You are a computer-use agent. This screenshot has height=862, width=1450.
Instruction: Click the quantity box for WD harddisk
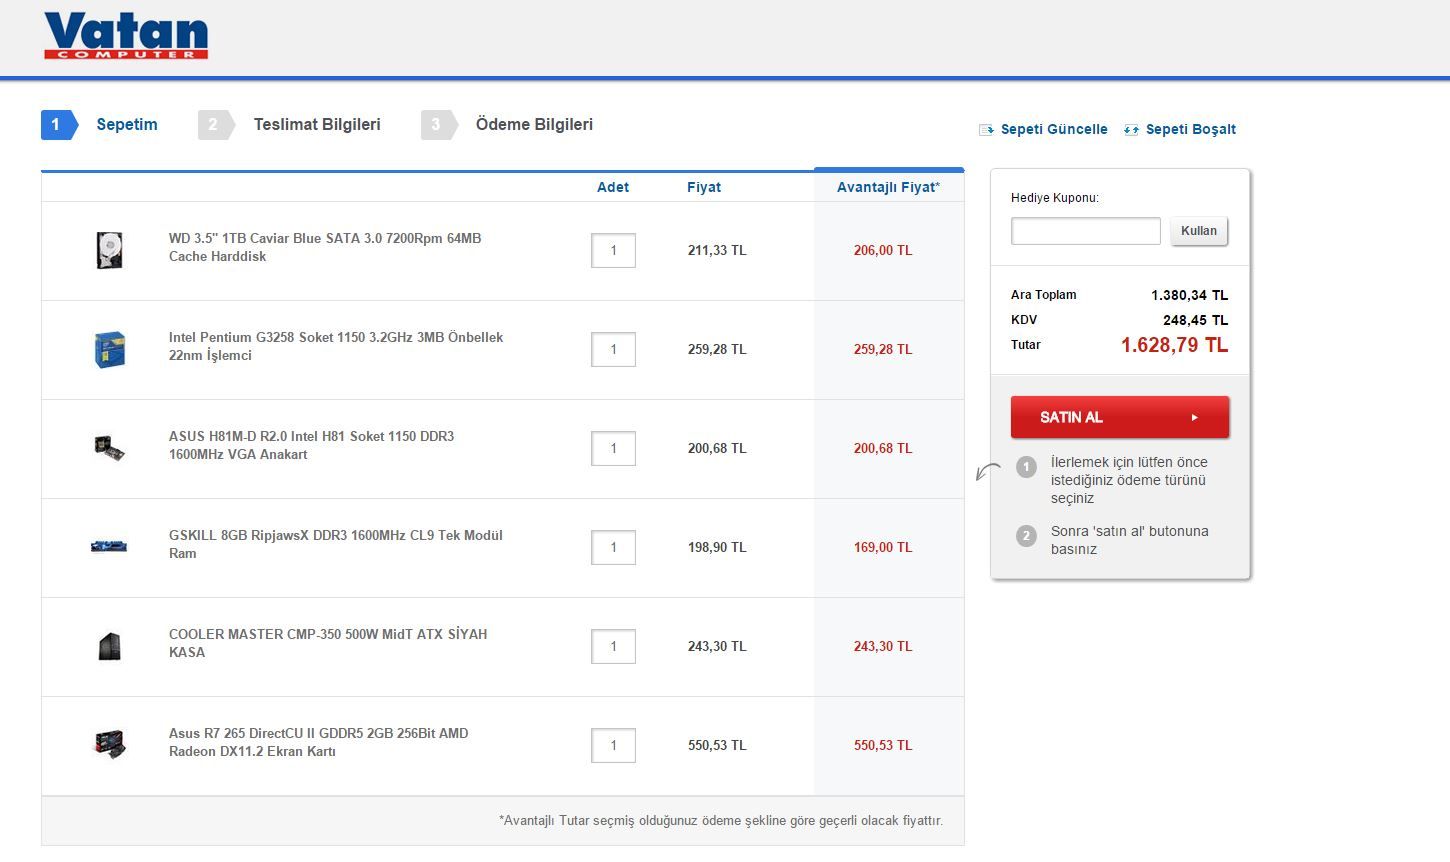pos(613,251)
